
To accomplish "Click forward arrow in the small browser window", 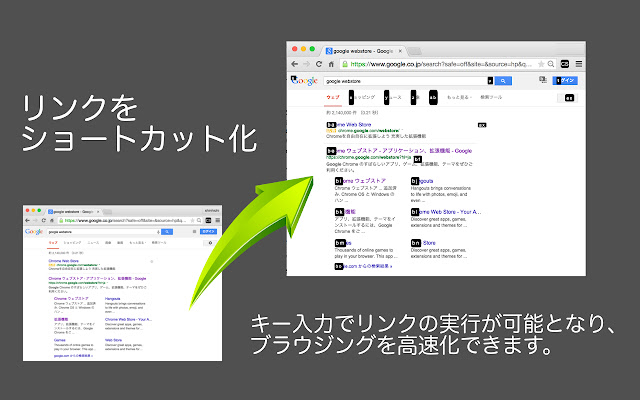I will pyautogui.click(x=36, y=220).
